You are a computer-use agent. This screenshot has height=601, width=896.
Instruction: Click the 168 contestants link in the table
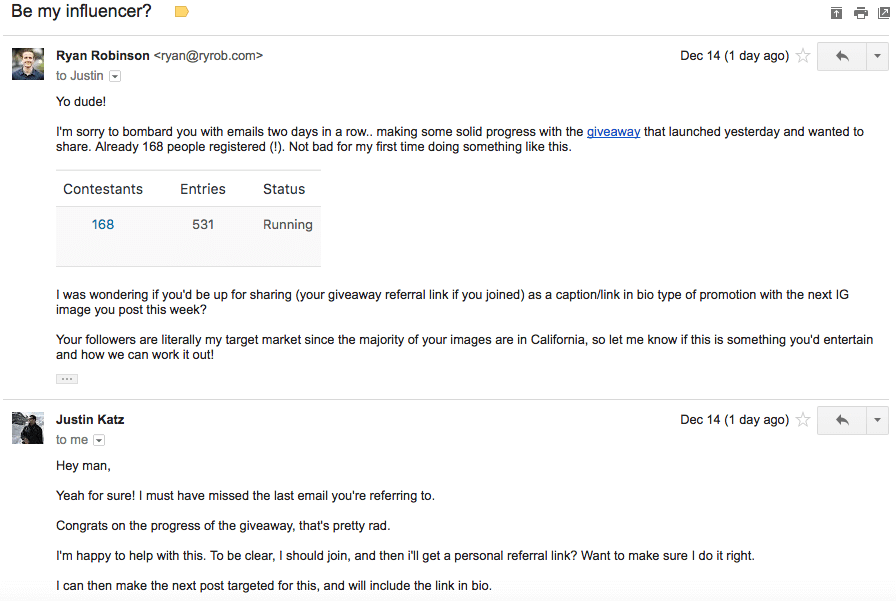coord(103,224)
